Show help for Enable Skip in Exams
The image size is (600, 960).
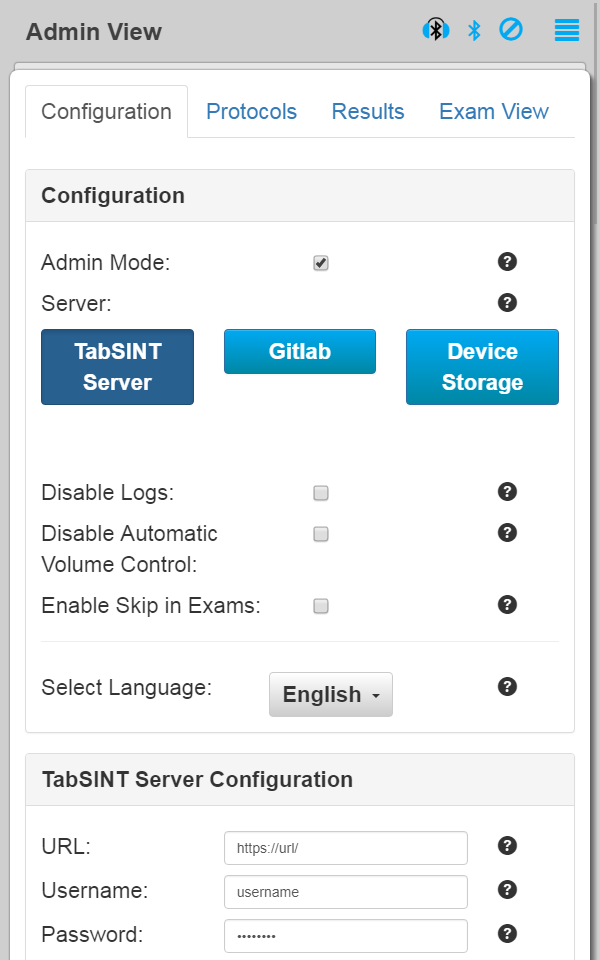click(x=507, y=604)
